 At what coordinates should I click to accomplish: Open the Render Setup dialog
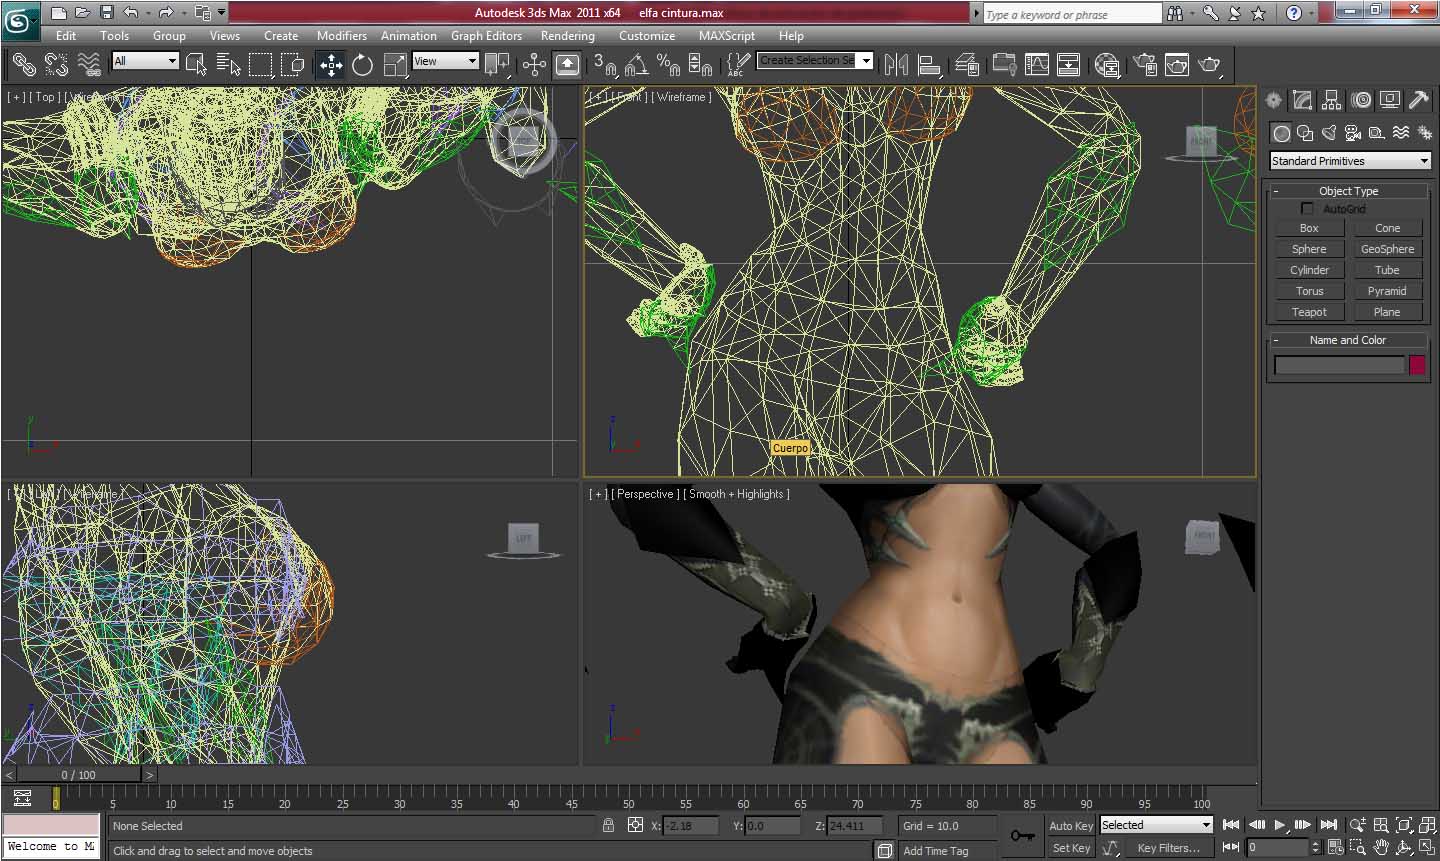pos(1145,65)
